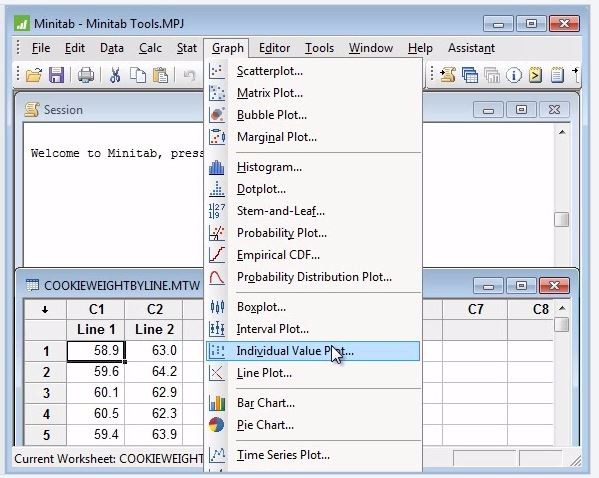The width and height of the screenshot is (599, 478).
Task: Open the File menu
Action: pos(41,48)
